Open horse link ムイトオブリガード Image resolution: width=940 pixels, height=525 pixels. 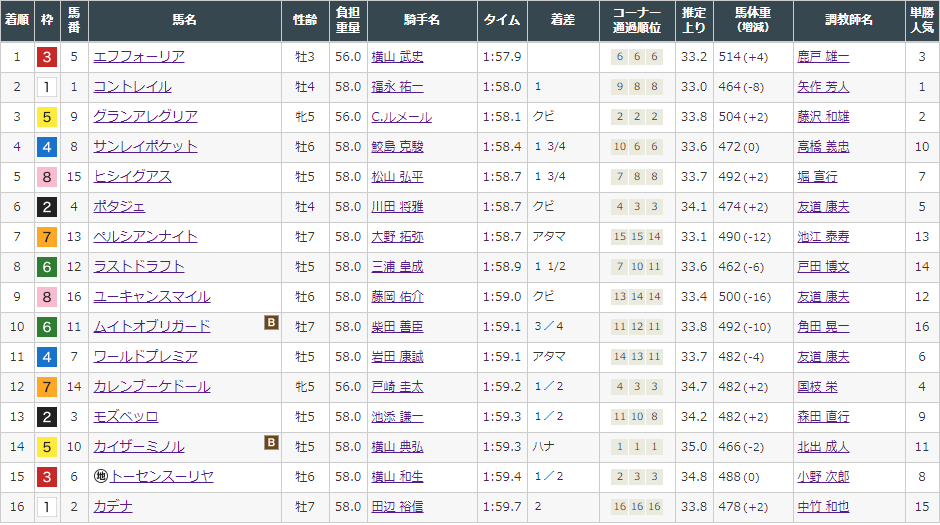pyautogui.click(x=152, y=326)
